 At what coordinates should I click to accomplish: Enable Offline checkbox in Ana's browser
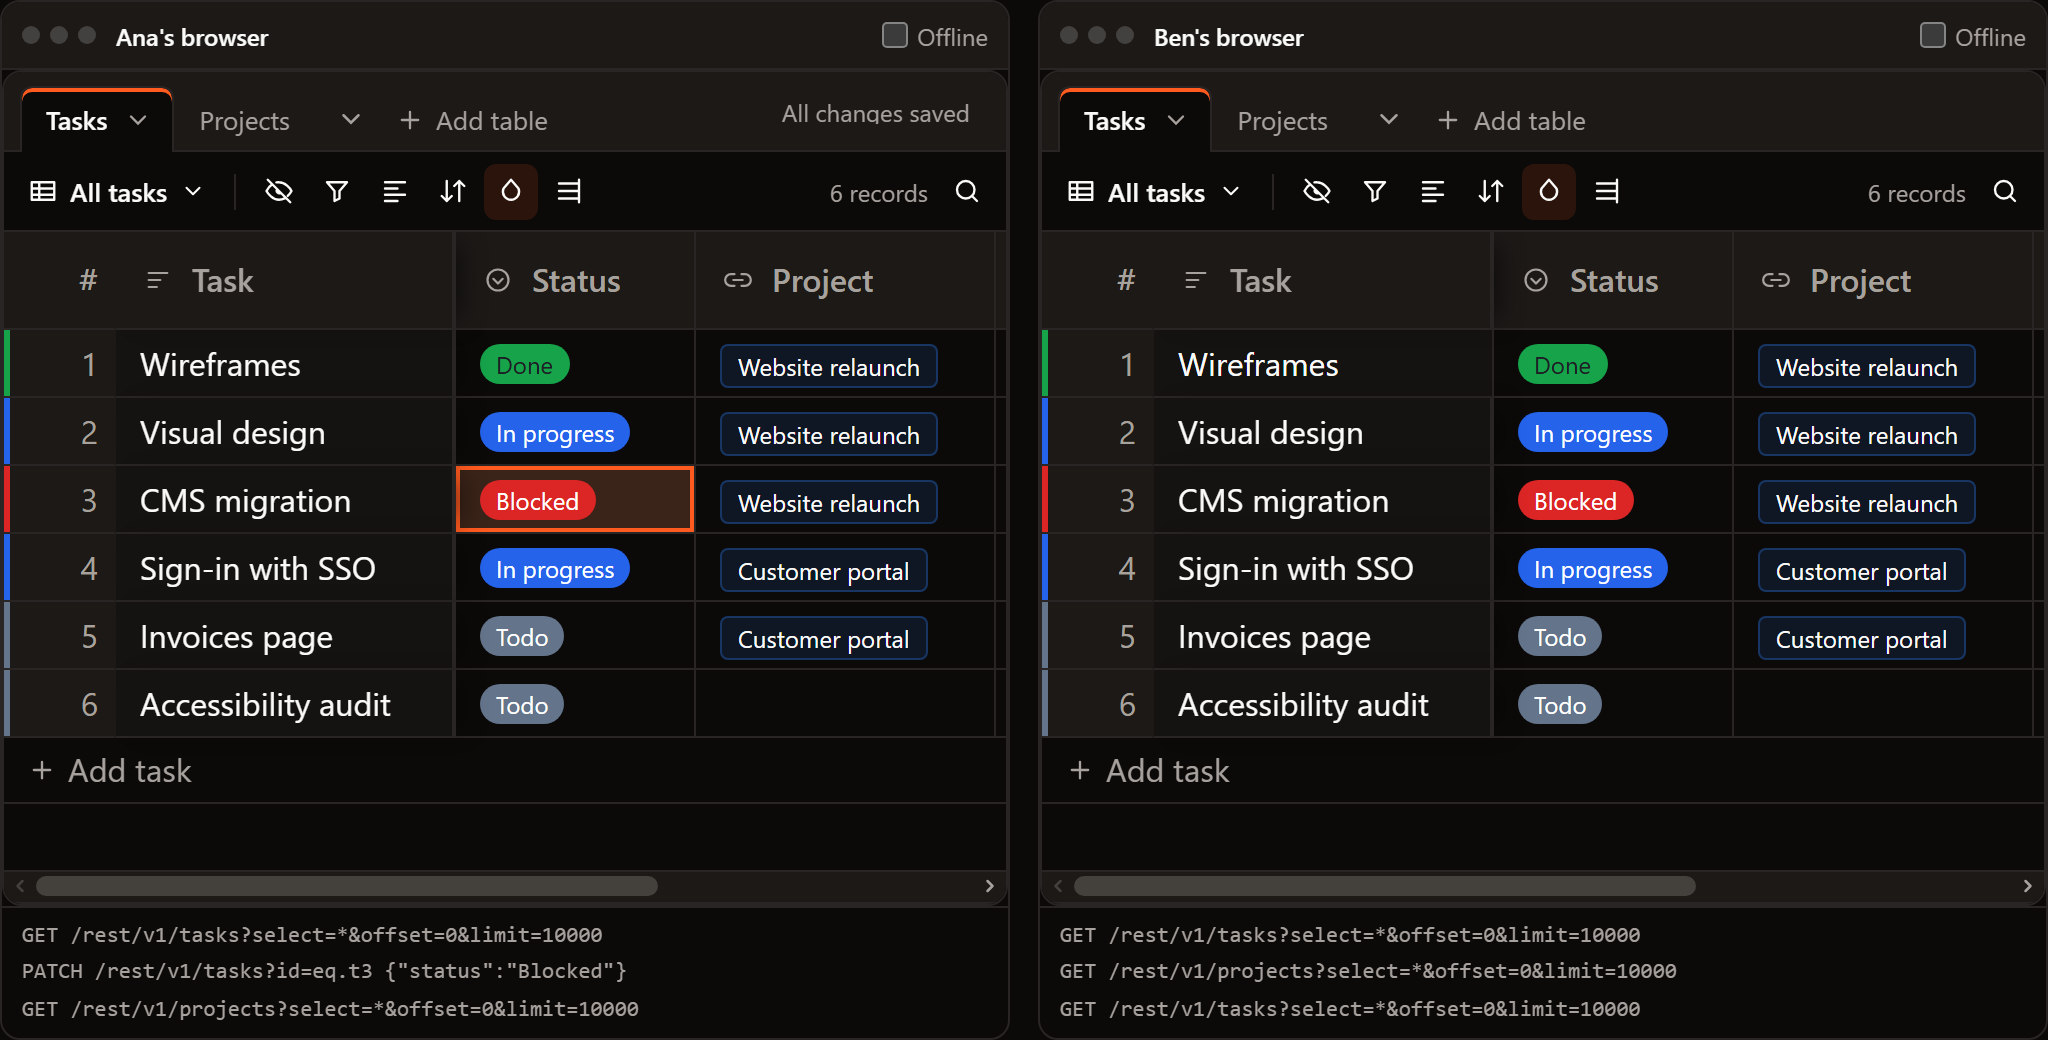pos(895,36)
